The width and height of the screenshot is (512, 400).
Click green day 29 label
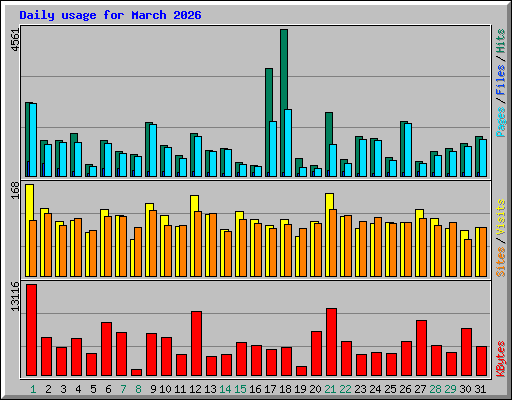(450, 389)
